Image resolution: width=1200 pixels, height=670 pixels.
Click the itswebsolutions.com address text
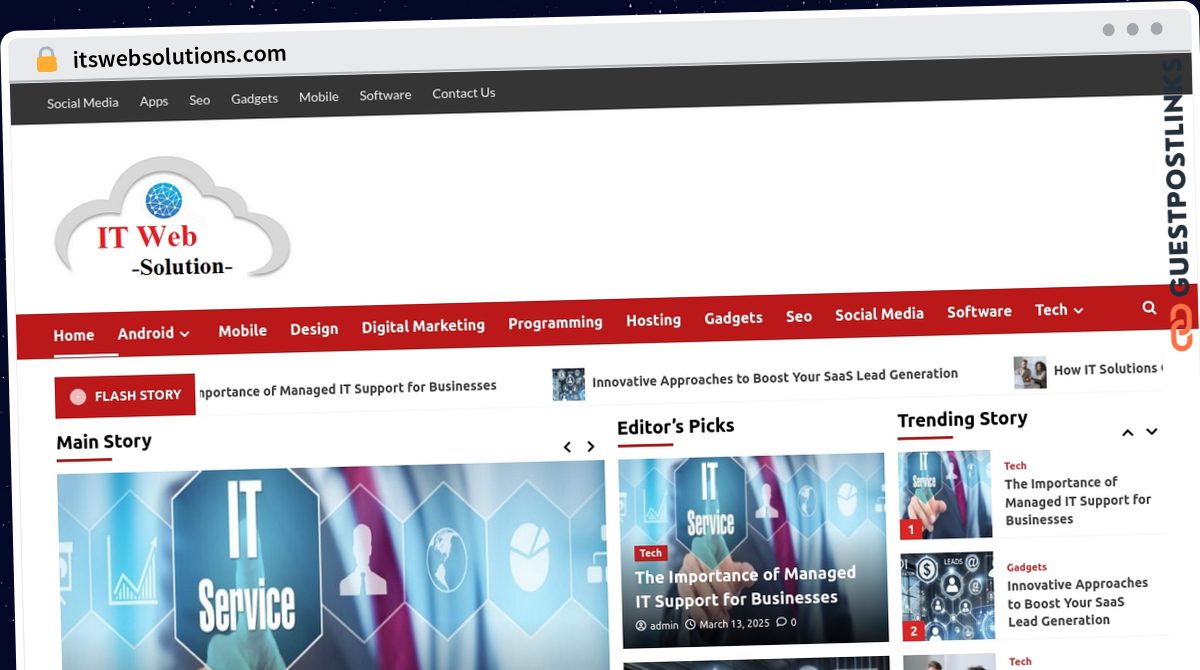[180, 56]
